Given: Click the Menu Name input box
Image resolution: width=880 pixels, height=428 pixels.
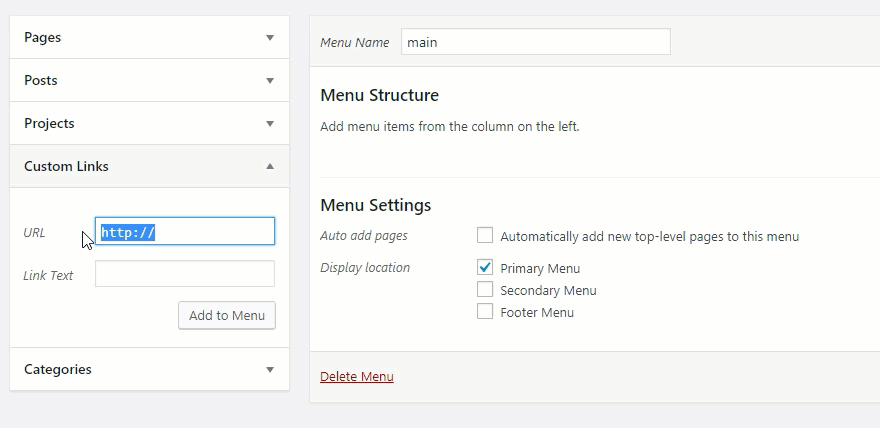Looking at the screenshot, I should [x=535, y=42].
